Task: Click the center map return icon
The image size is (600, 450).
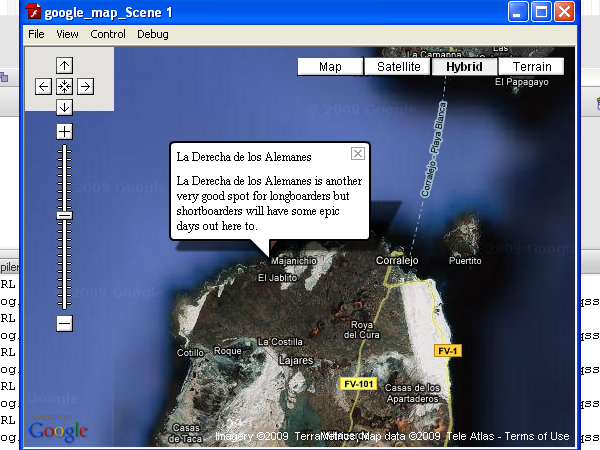Action: coord(64,86)
